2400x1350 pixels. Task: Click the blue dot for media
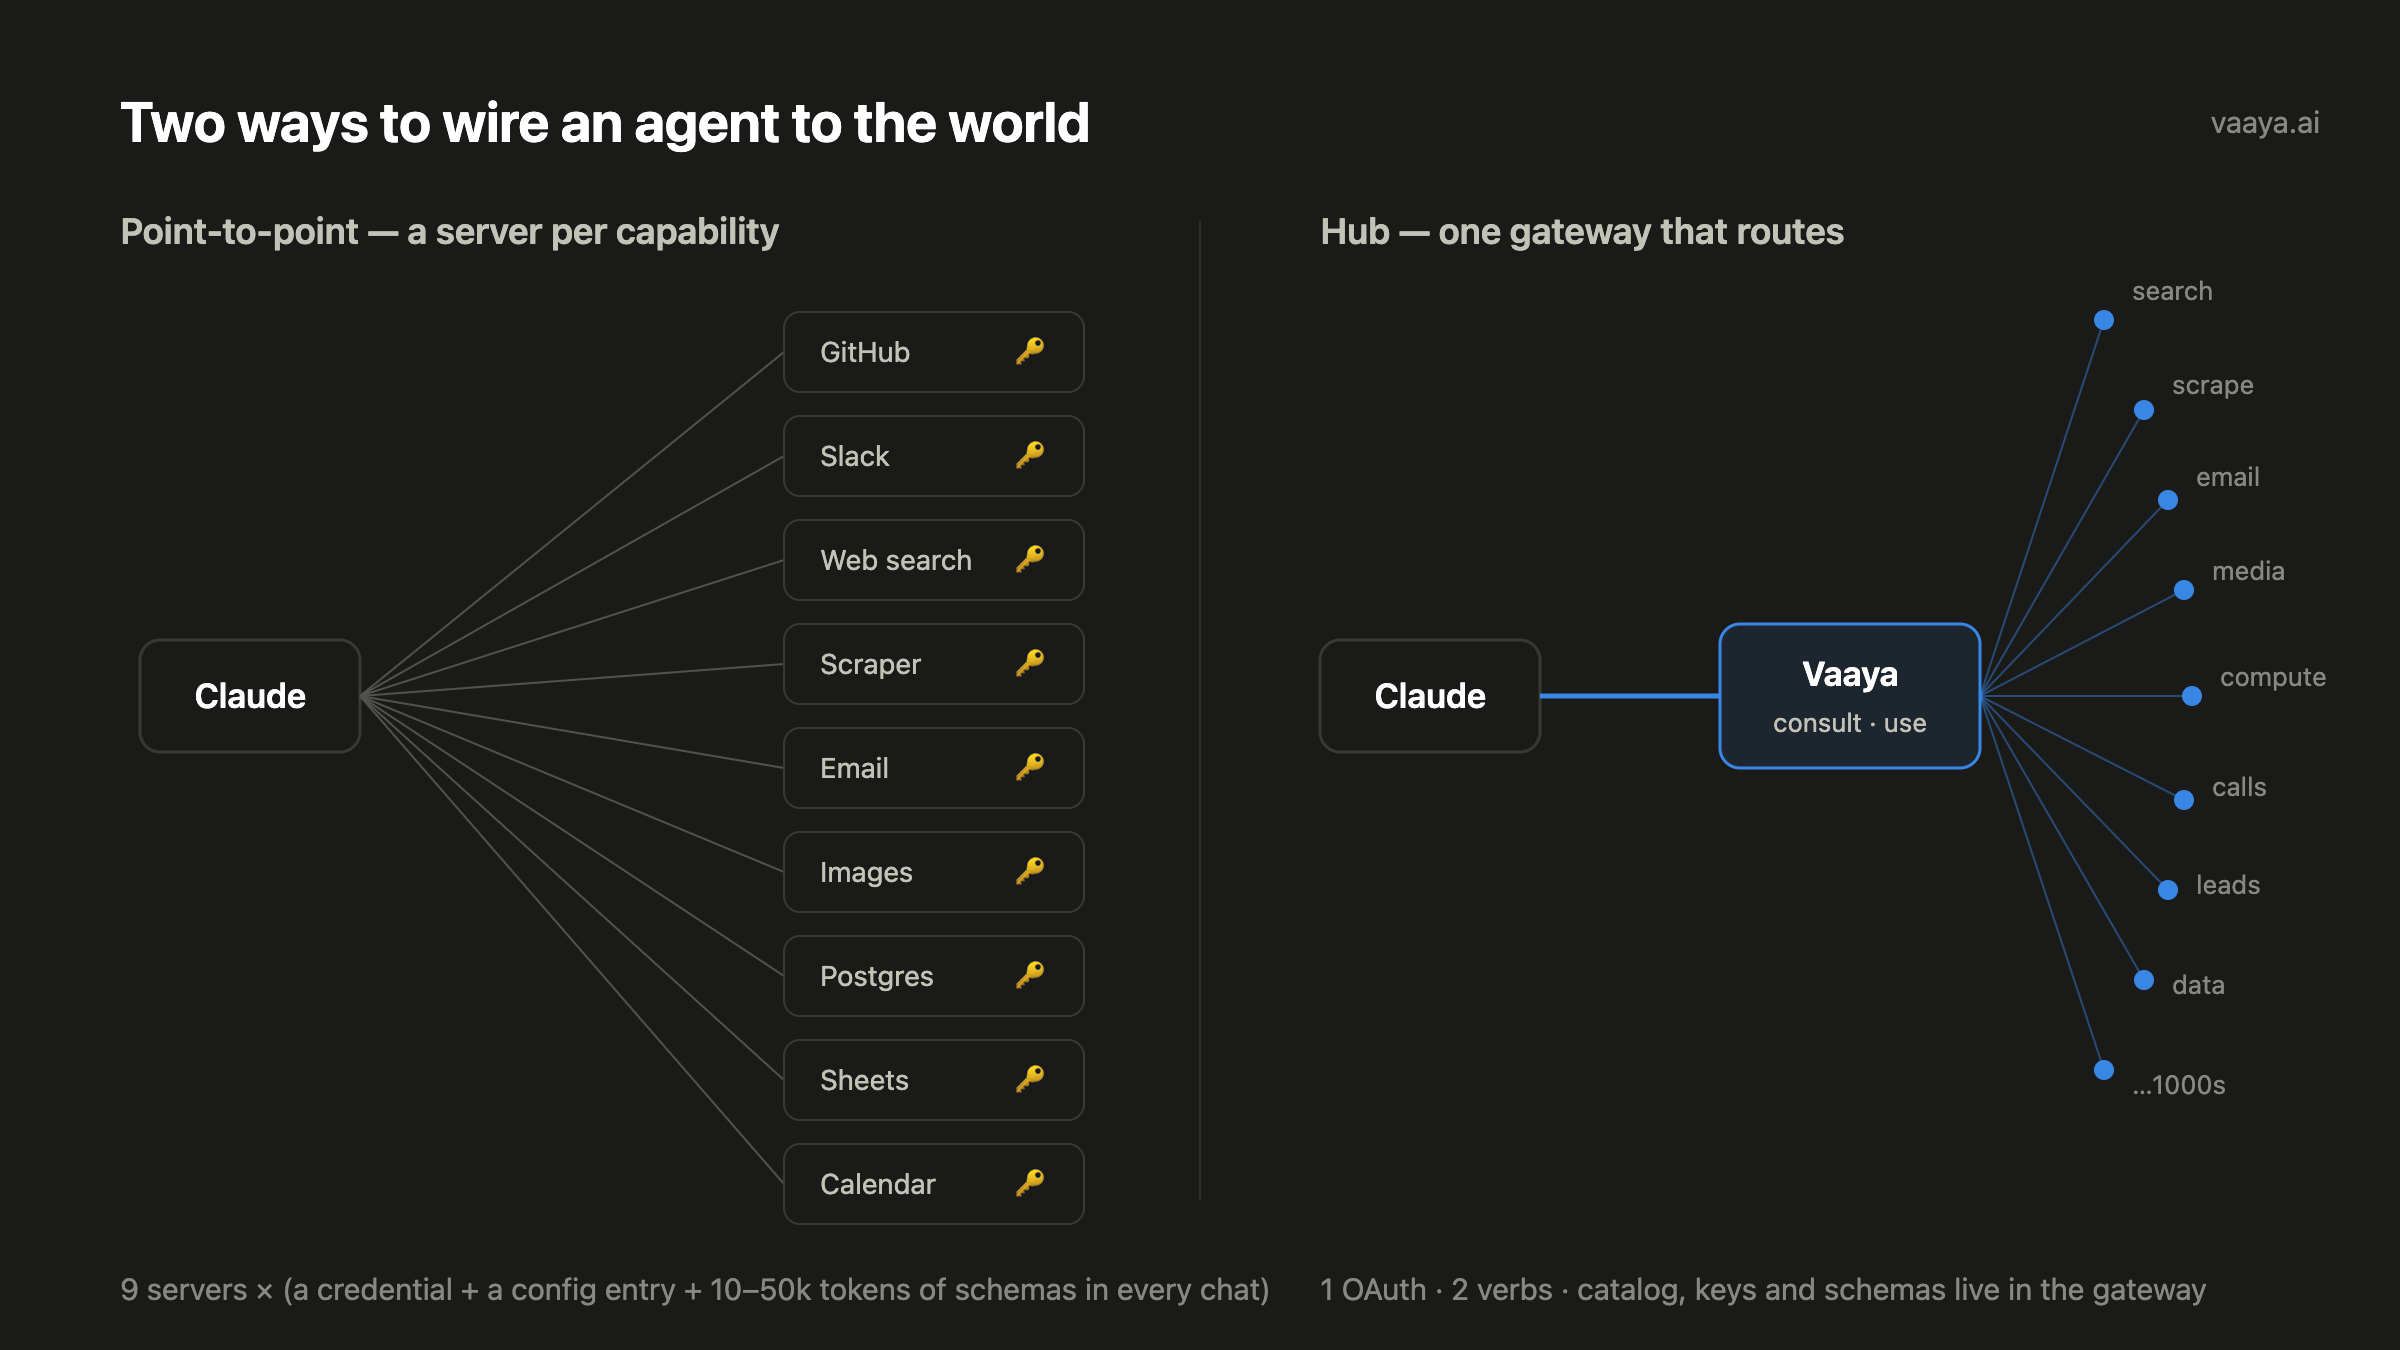2184,590
